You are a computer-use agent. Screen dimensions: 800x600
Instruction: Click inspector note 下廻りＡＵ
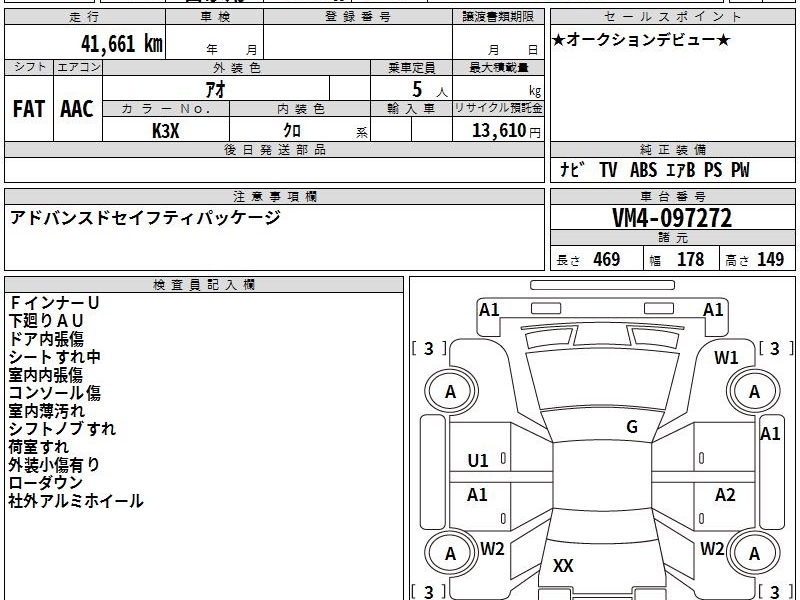[x=46, y=320]
